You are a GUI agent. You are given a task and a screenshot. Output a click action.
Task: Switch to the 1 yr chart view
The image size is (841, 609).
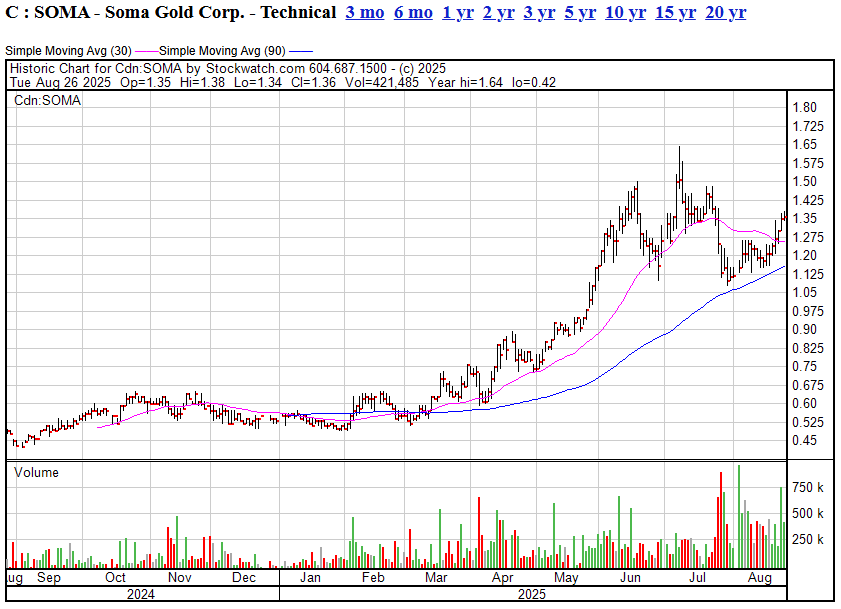458,12
